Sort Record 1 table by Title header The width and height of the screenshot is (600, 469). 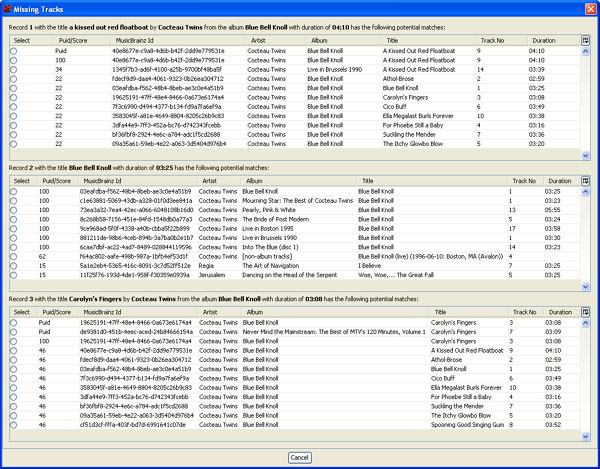click(428, 40)
